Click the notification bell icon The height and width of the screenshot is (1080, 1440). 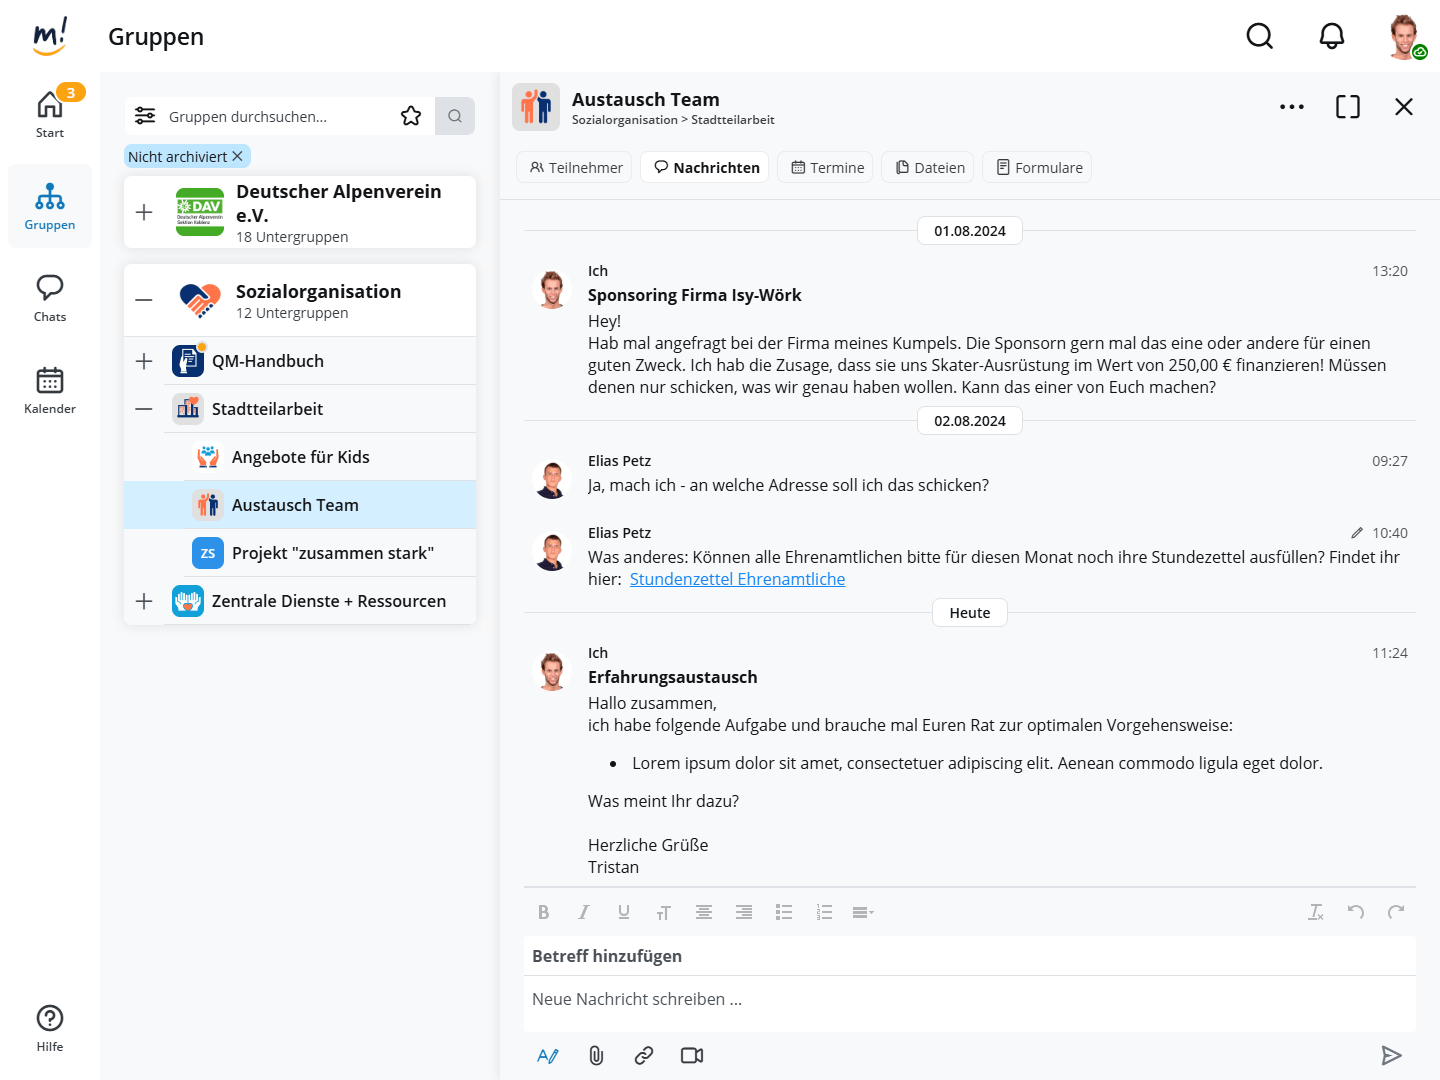(x=1331, y=37)
